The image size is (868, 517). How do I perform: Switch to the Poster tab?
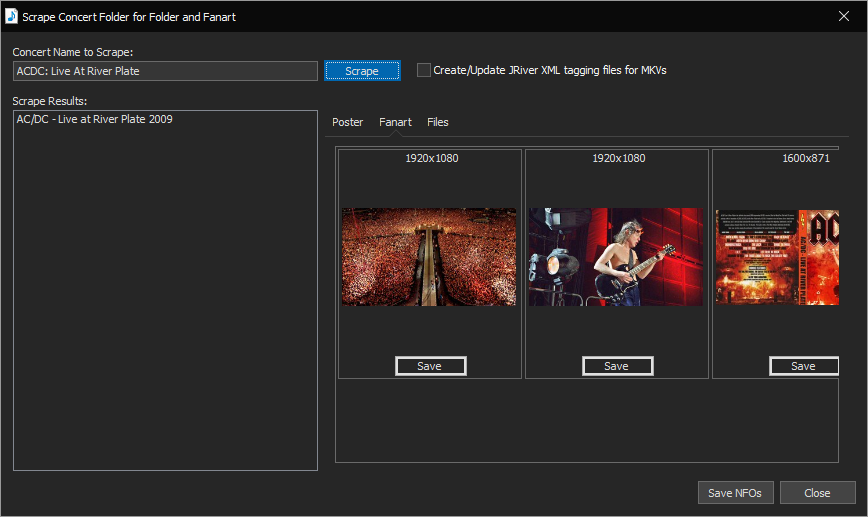(347, 122)
